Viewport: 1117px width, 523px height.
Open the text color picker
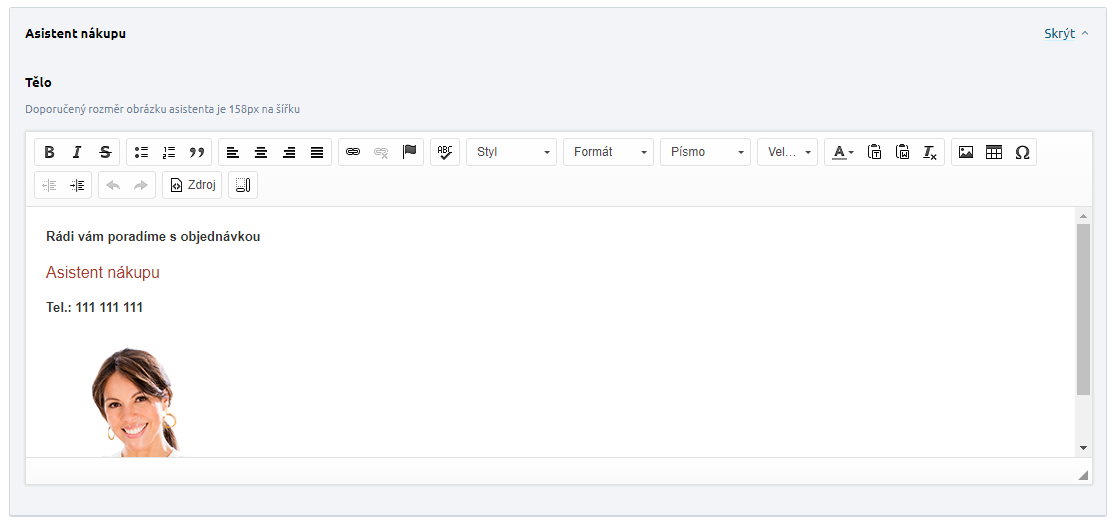[843, 152]
